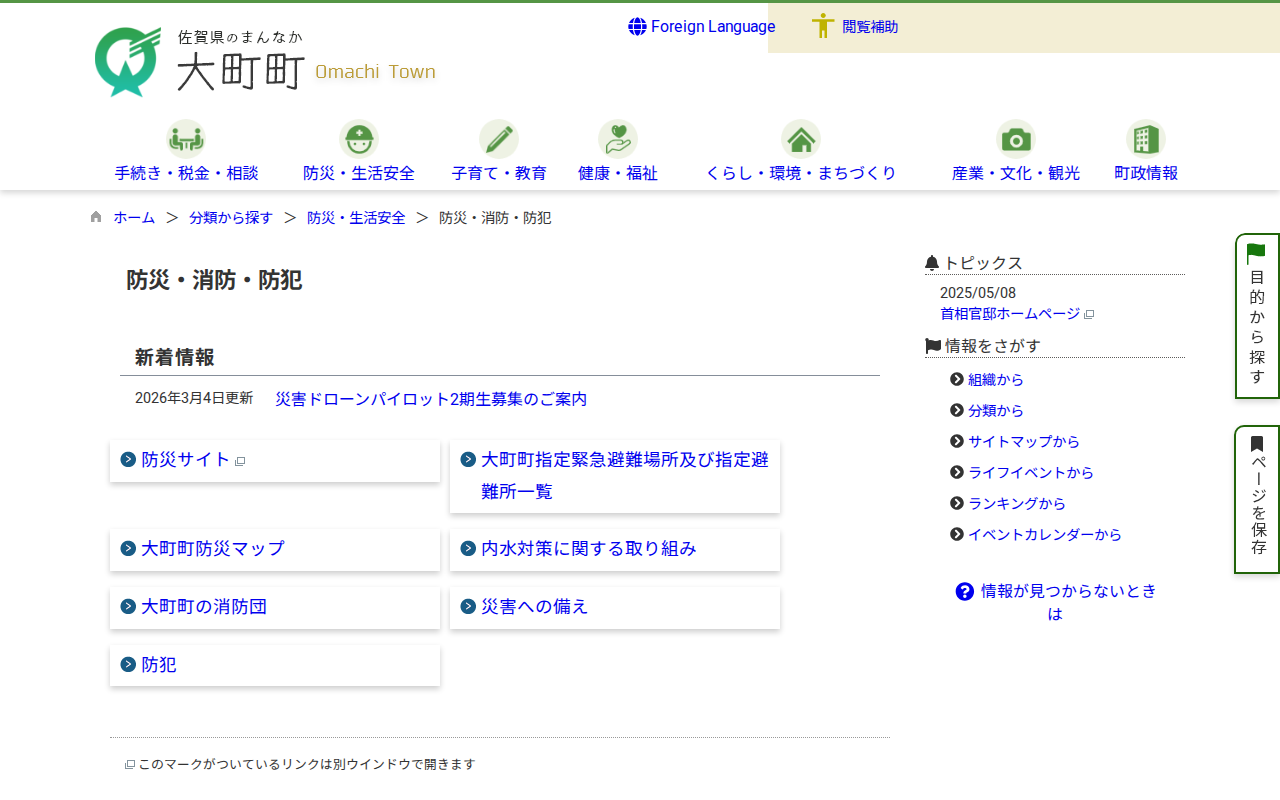Go to ホーム in the breadcrumb
The height and width of the screenshot is (800, 1280).
click(x=134, y=218)
